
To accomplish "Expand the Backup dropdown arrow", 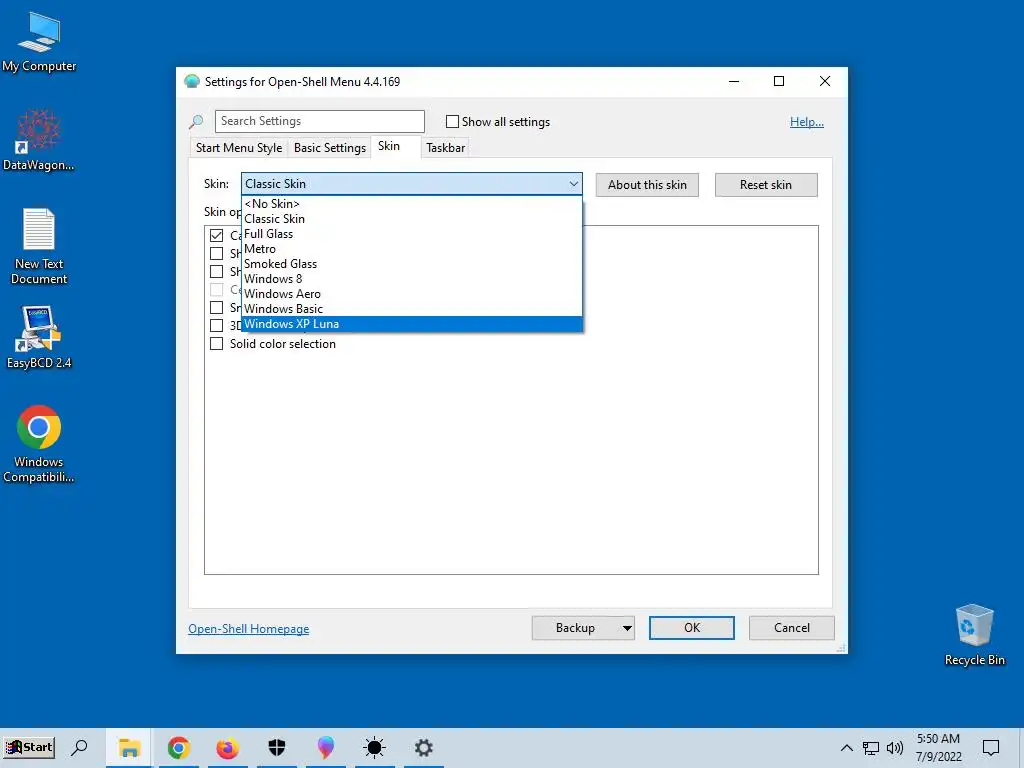I will [627, 628].
